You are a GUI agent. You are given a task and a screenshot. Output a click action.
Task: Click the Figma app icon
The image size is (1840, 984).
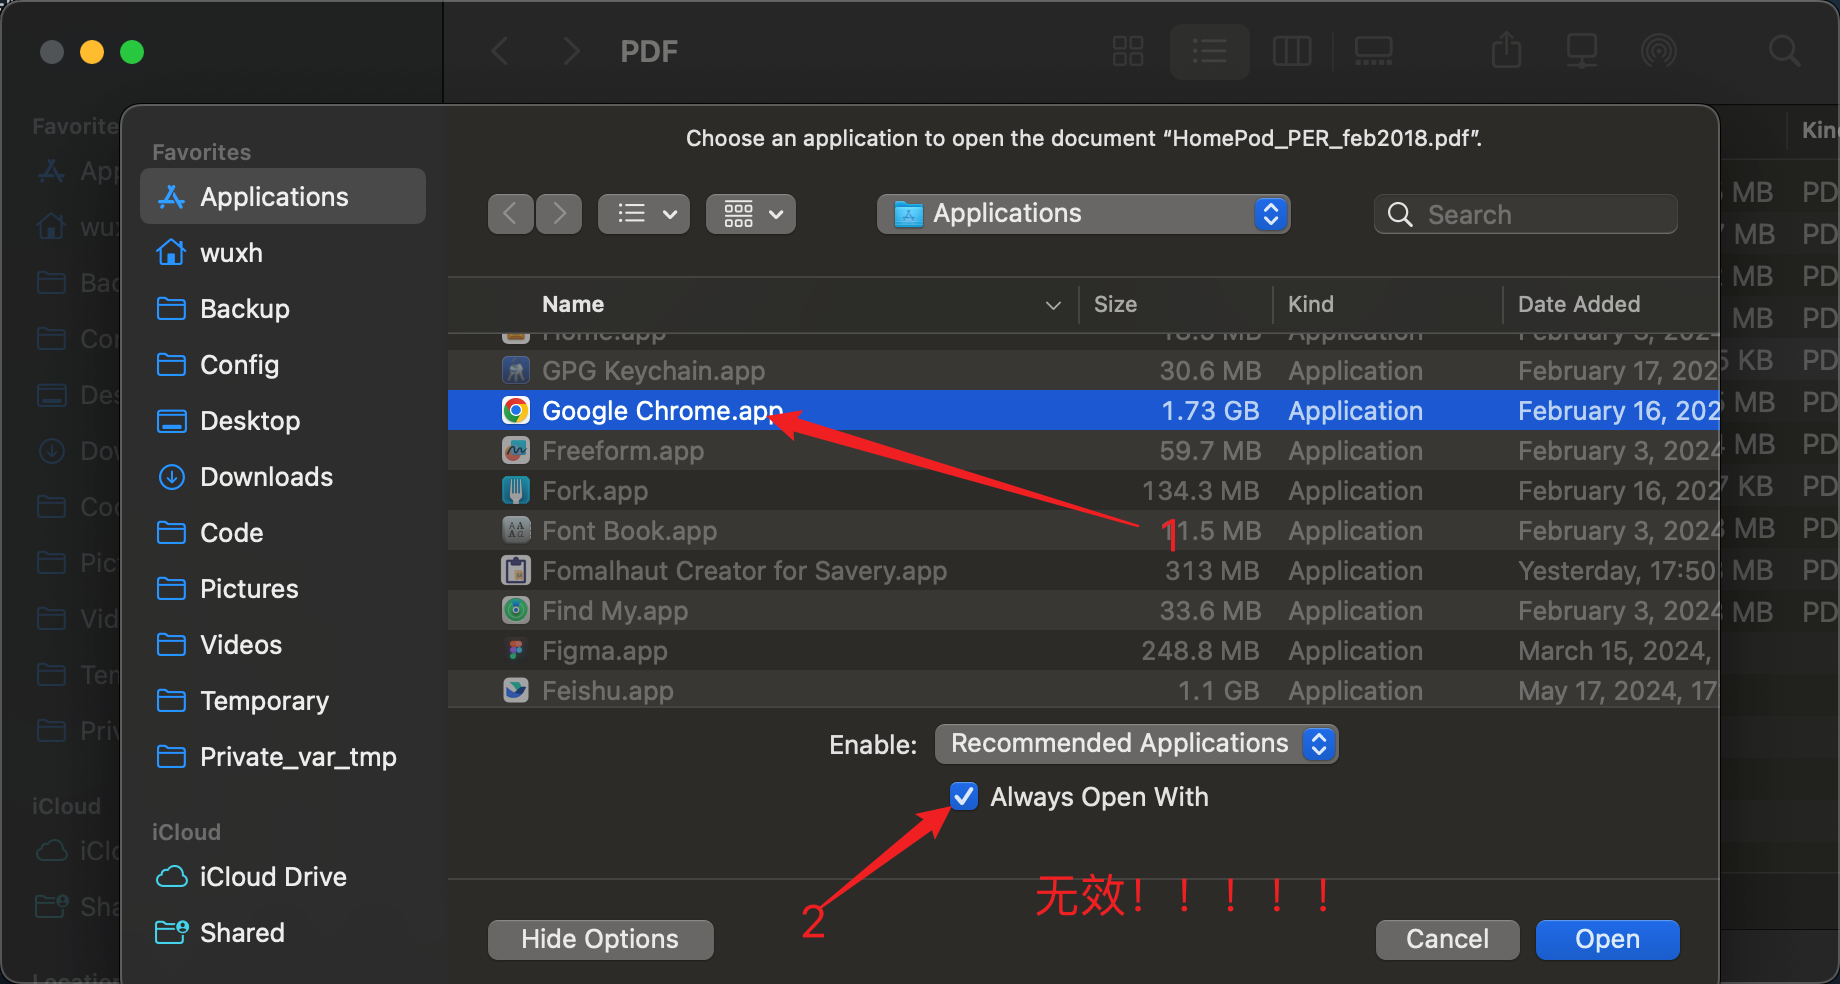pos(516,651)
